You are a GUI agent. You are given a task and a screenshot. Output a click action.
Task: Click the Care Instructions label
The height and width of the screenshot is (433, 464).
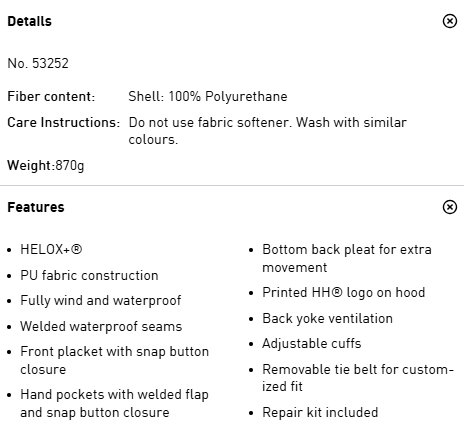tap(64, 122)
